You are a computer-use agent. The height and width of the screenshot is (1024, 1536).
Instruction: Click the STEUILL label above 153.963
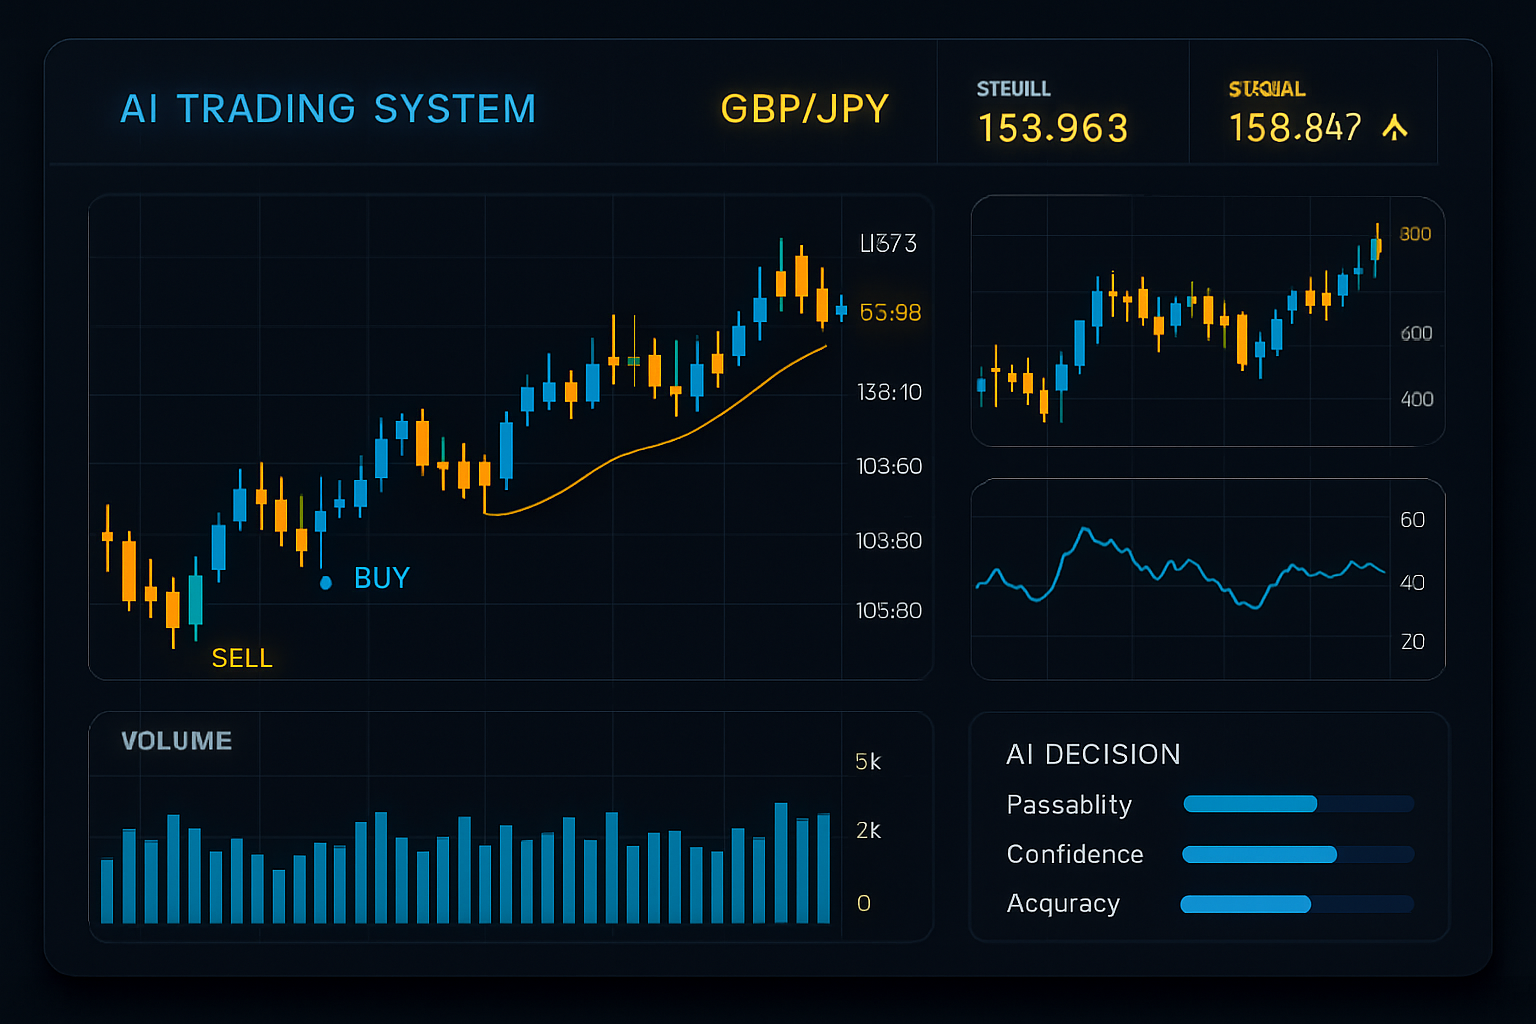tap(1013, 89)
